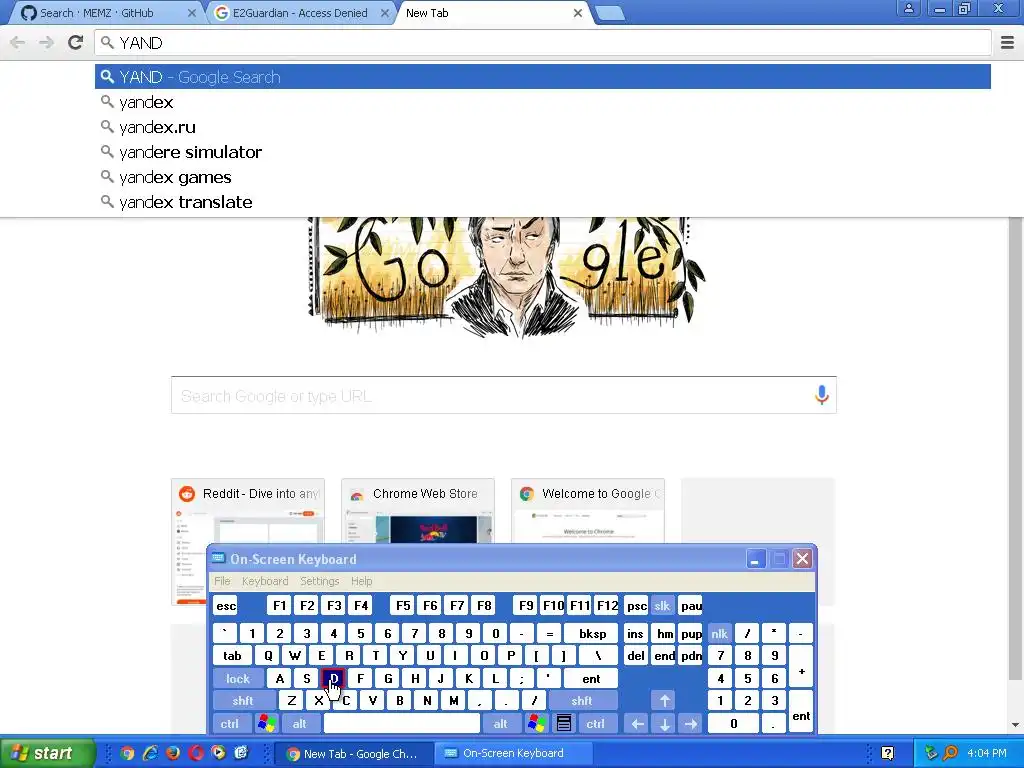Open the Windows start menu
Image resolution: width=1024 pixels, height=768 pixels.
(x=47, y=753)
